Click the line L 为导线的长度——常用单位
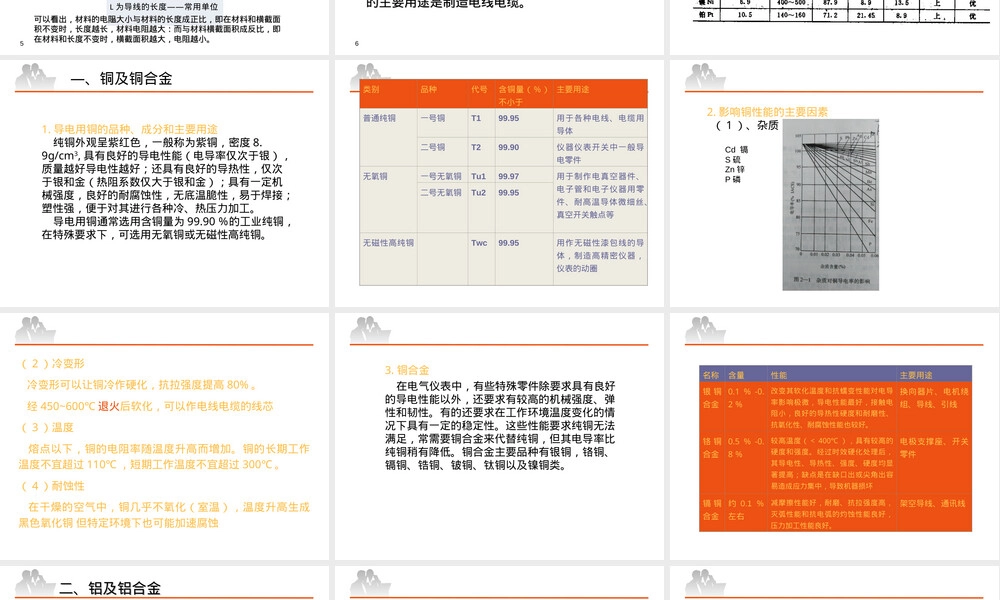1000x600 pixels. pyautogui.click(x=164, y=6)
